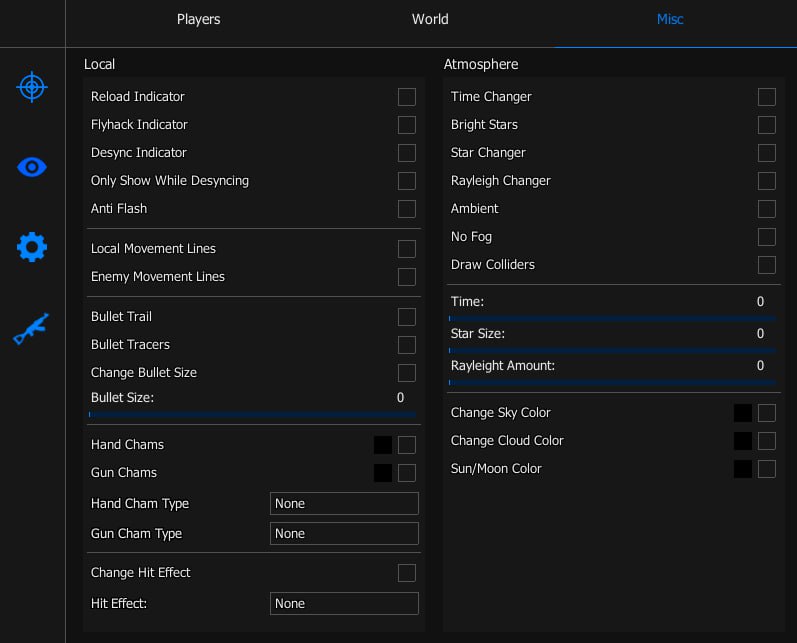This screenshot has height=643, width=797.
Task: Click the Rayleight Amount slider track
Action: (612, 382)
